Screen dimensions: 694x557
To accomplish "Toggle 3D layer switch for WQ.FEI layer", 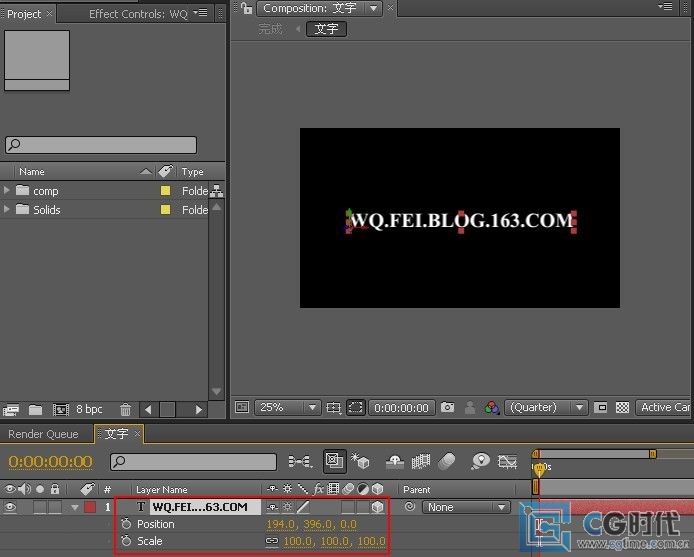I will [377, 507].
